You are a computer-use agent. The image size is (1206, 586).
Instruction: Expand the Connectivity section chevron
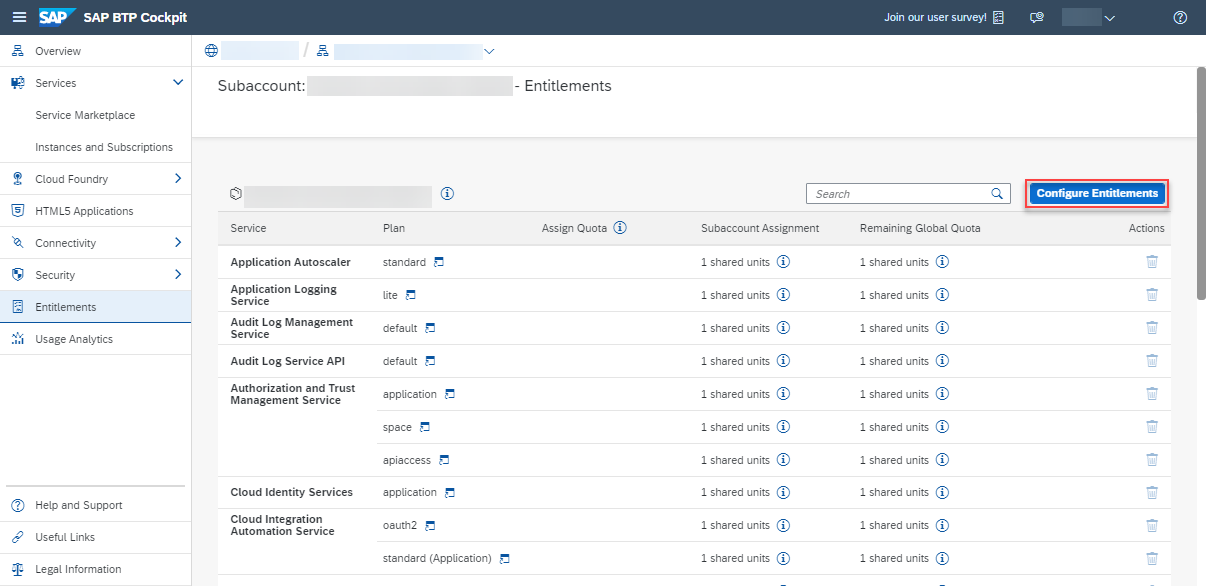pos(178,243)
